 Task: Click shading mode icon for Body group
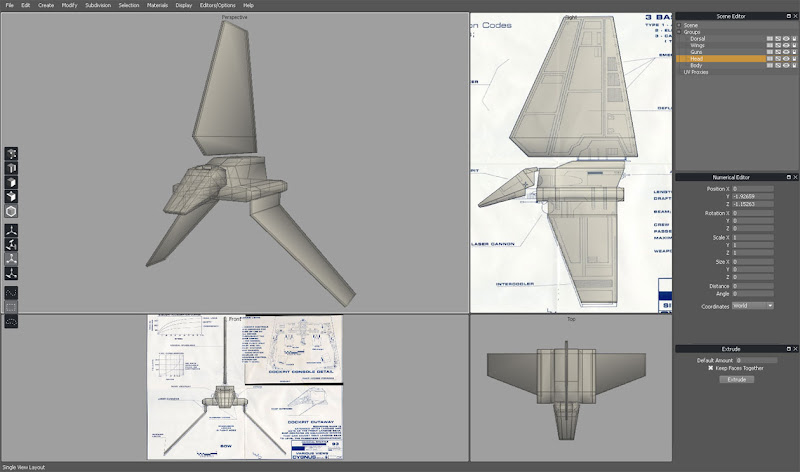pos(778,65)
